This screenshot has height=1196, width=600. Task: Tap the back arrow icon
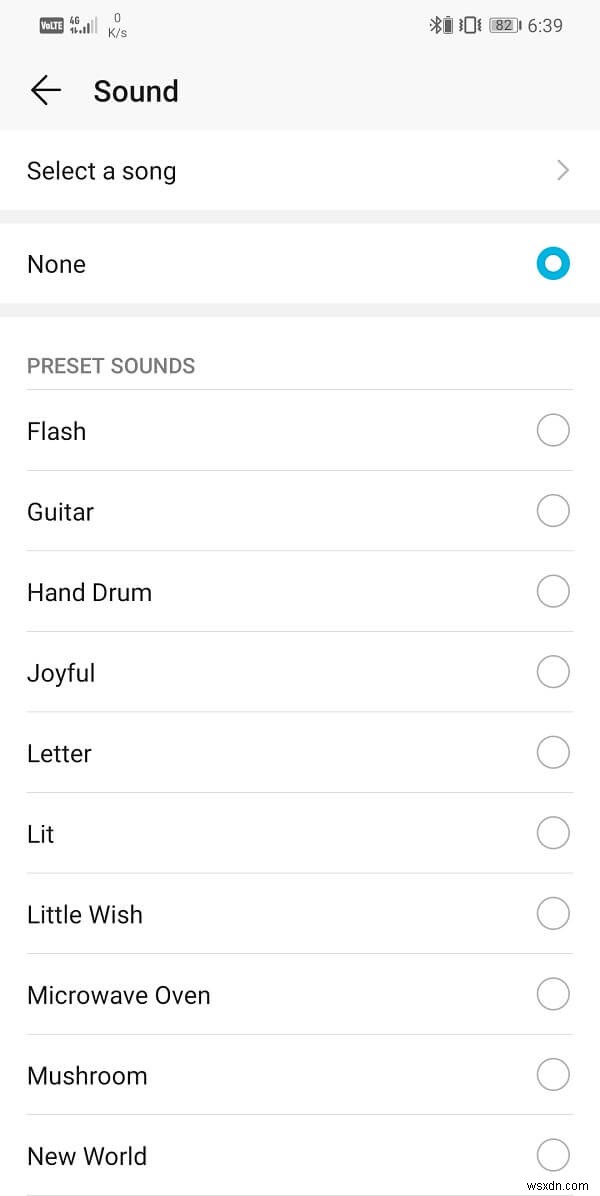46,91
